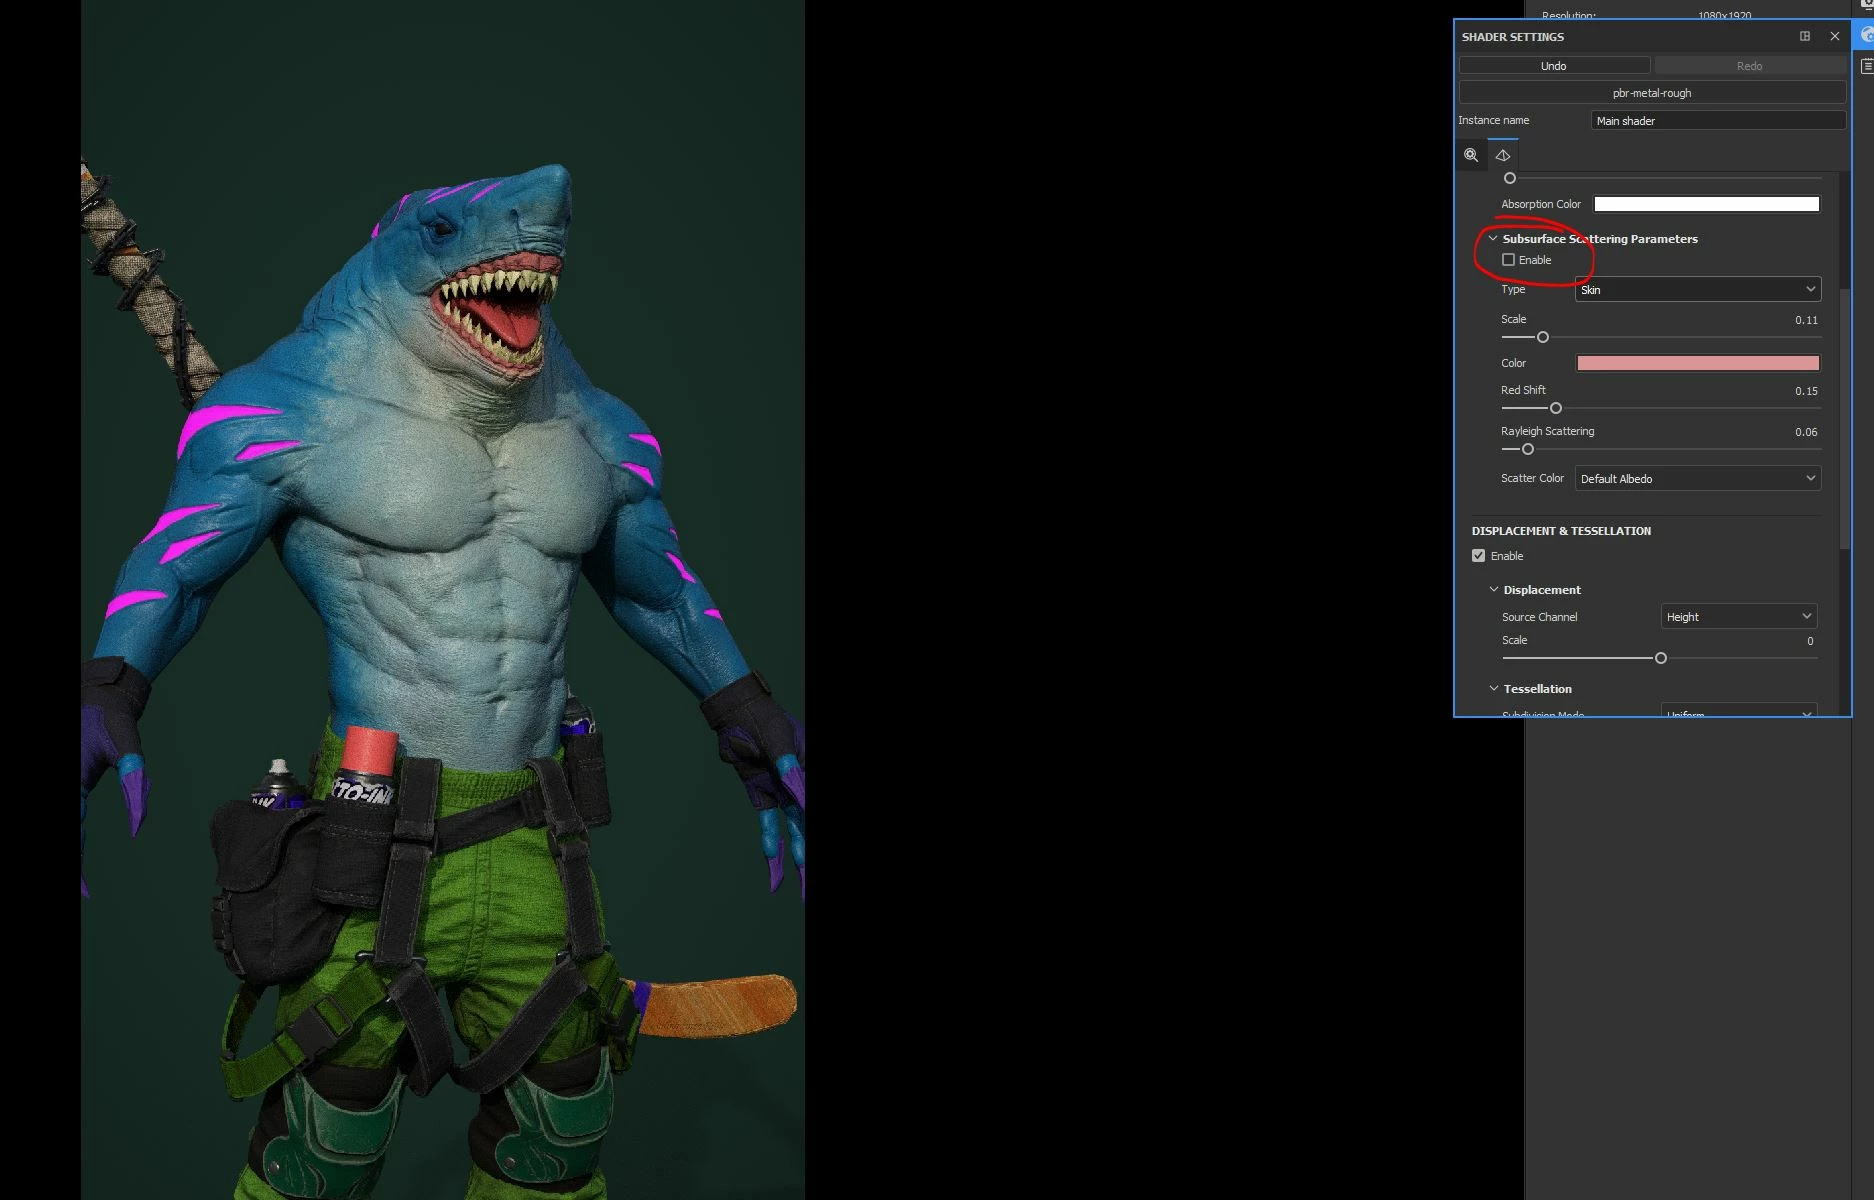Open the Absorption Color swatch
This screenshot has width=1874, height=1200.
tap(1706, 204)
